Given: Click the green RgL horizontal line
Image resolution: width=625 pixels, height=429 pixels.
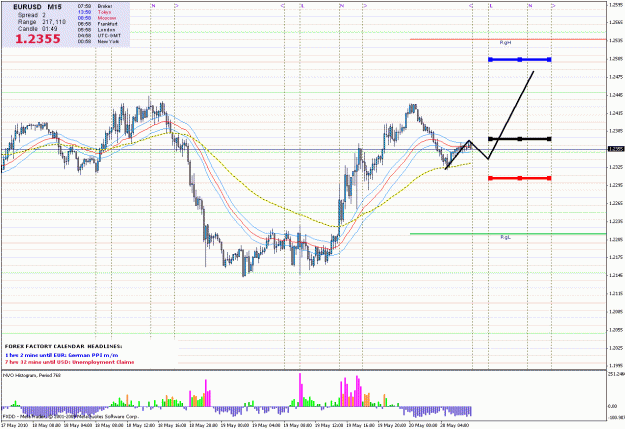Looking at the screenshot, I should click(507, 234).
